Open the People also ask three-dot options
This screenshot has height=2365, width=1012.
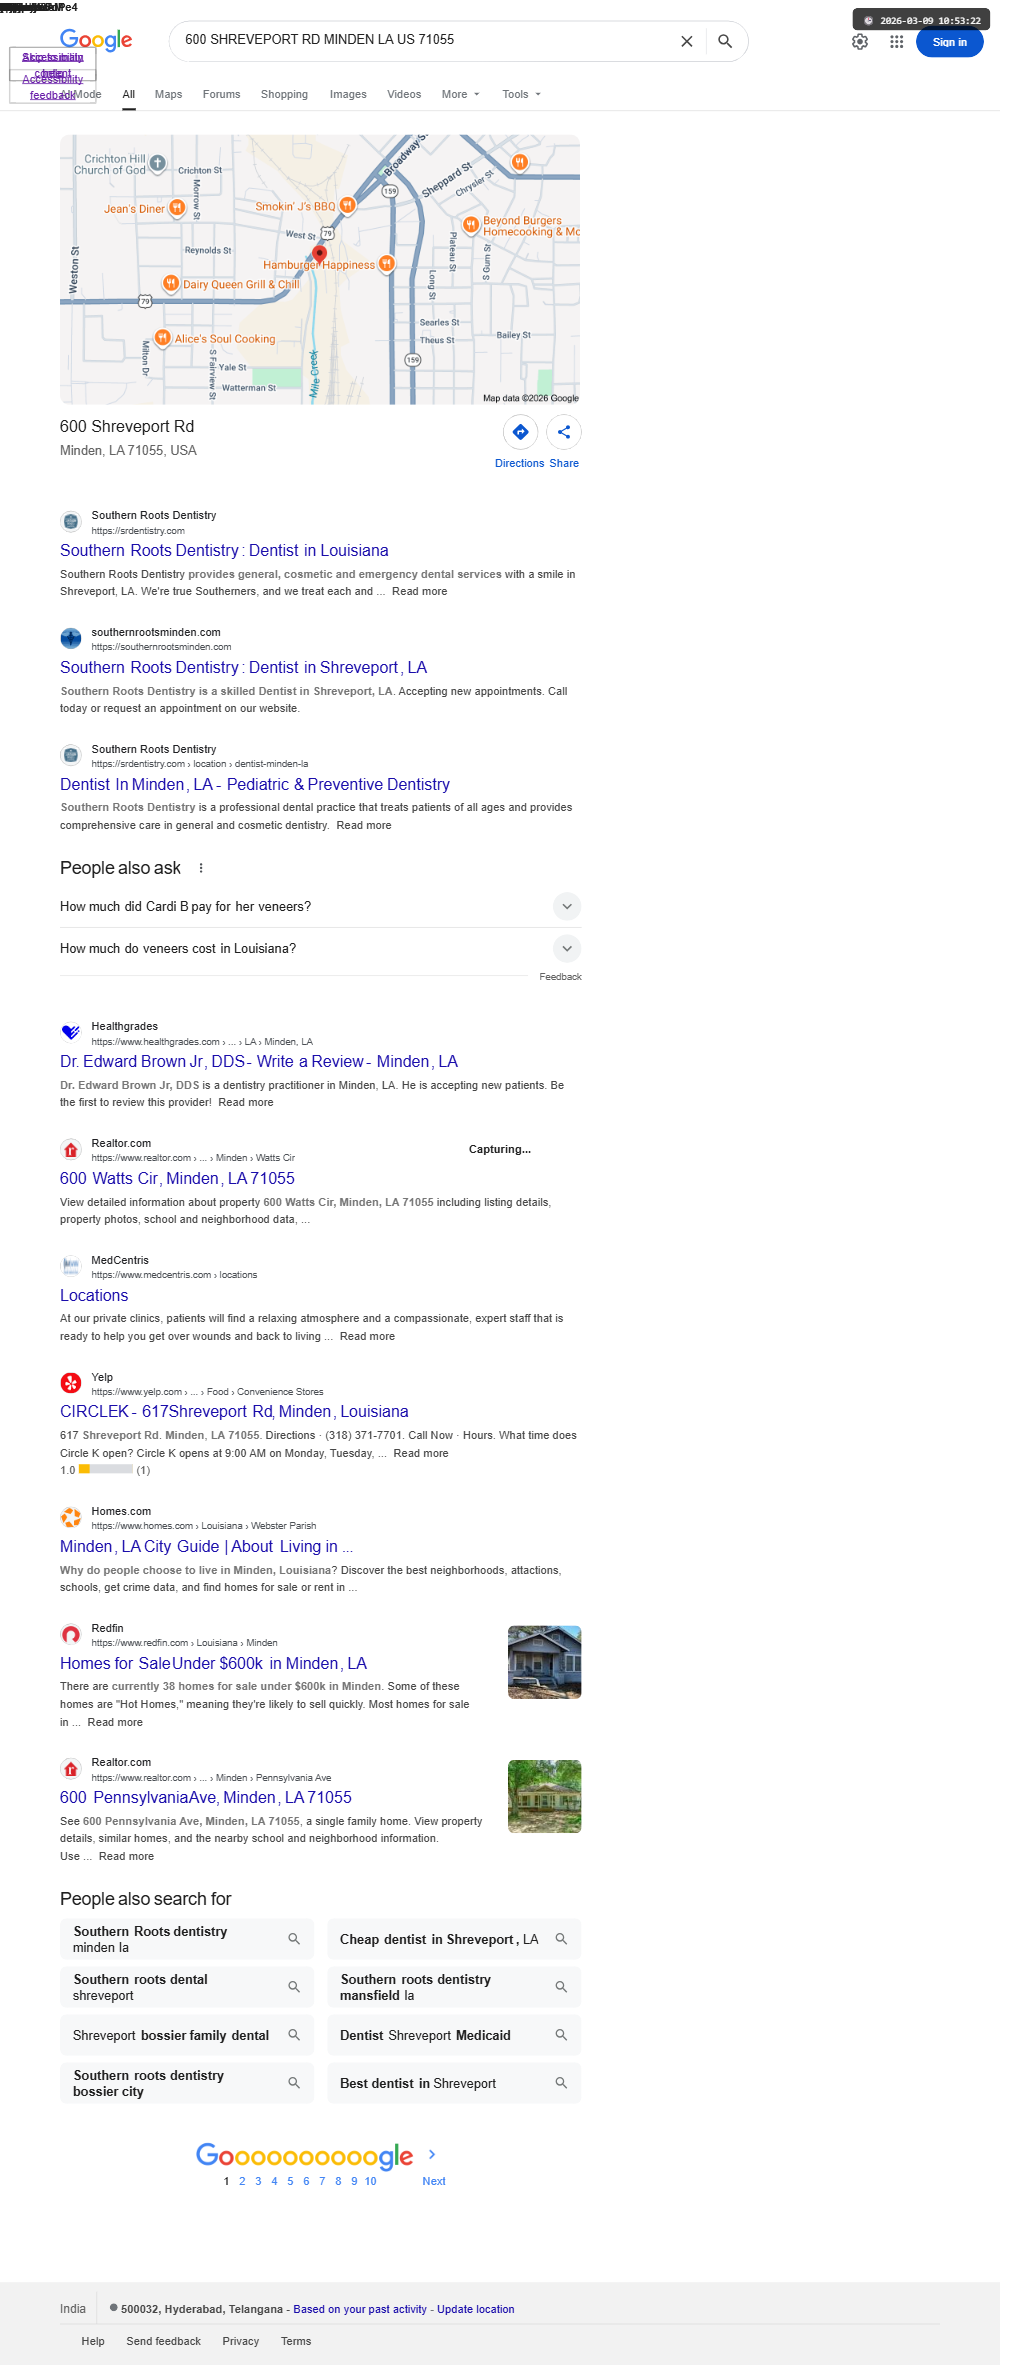[x=201, y=868]
